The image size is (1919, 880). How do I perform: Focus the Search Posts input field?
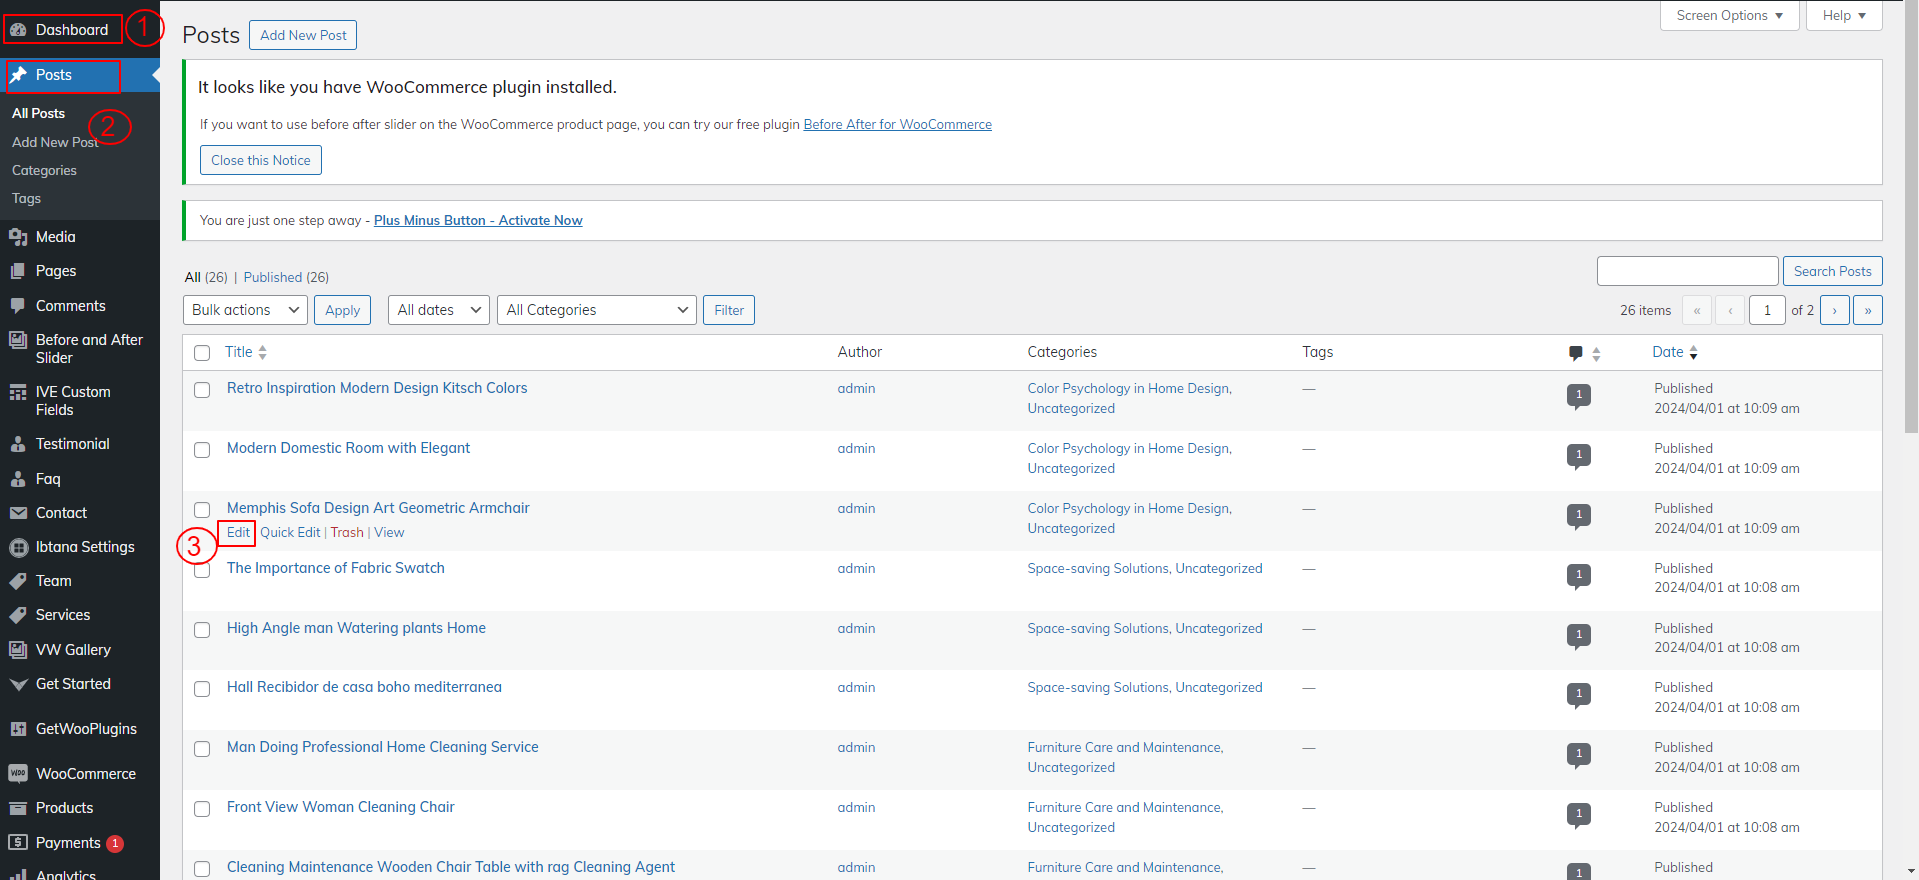(1687, 271)
